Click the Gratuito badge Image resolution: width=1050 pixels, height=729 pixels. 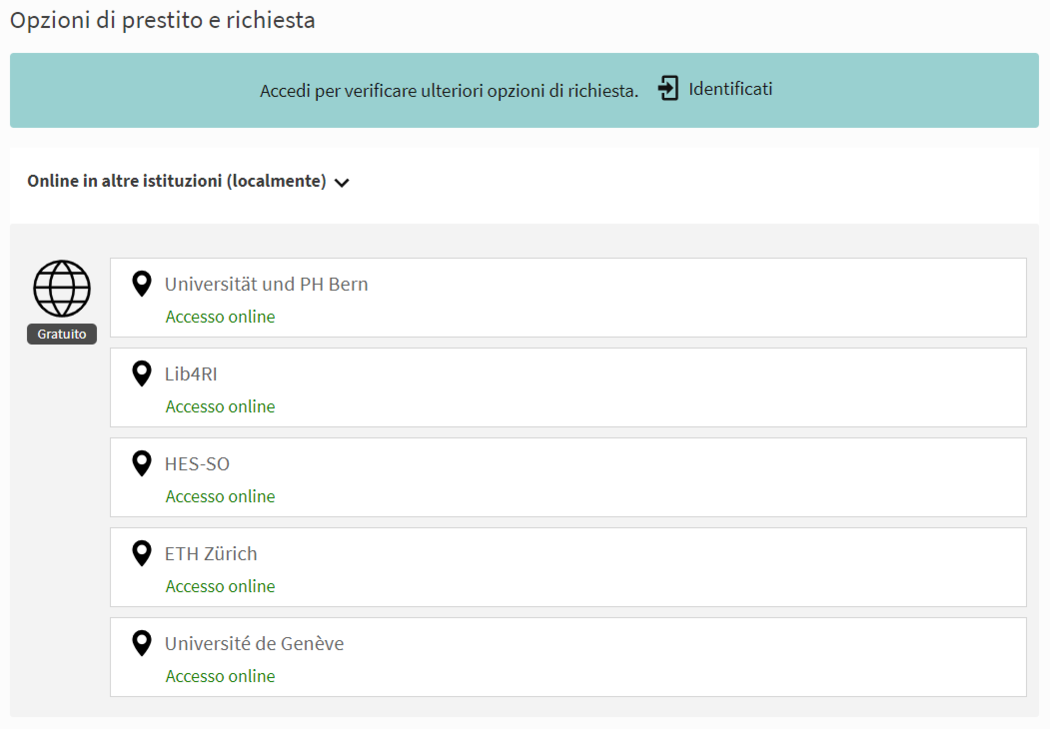coord(62,334)
